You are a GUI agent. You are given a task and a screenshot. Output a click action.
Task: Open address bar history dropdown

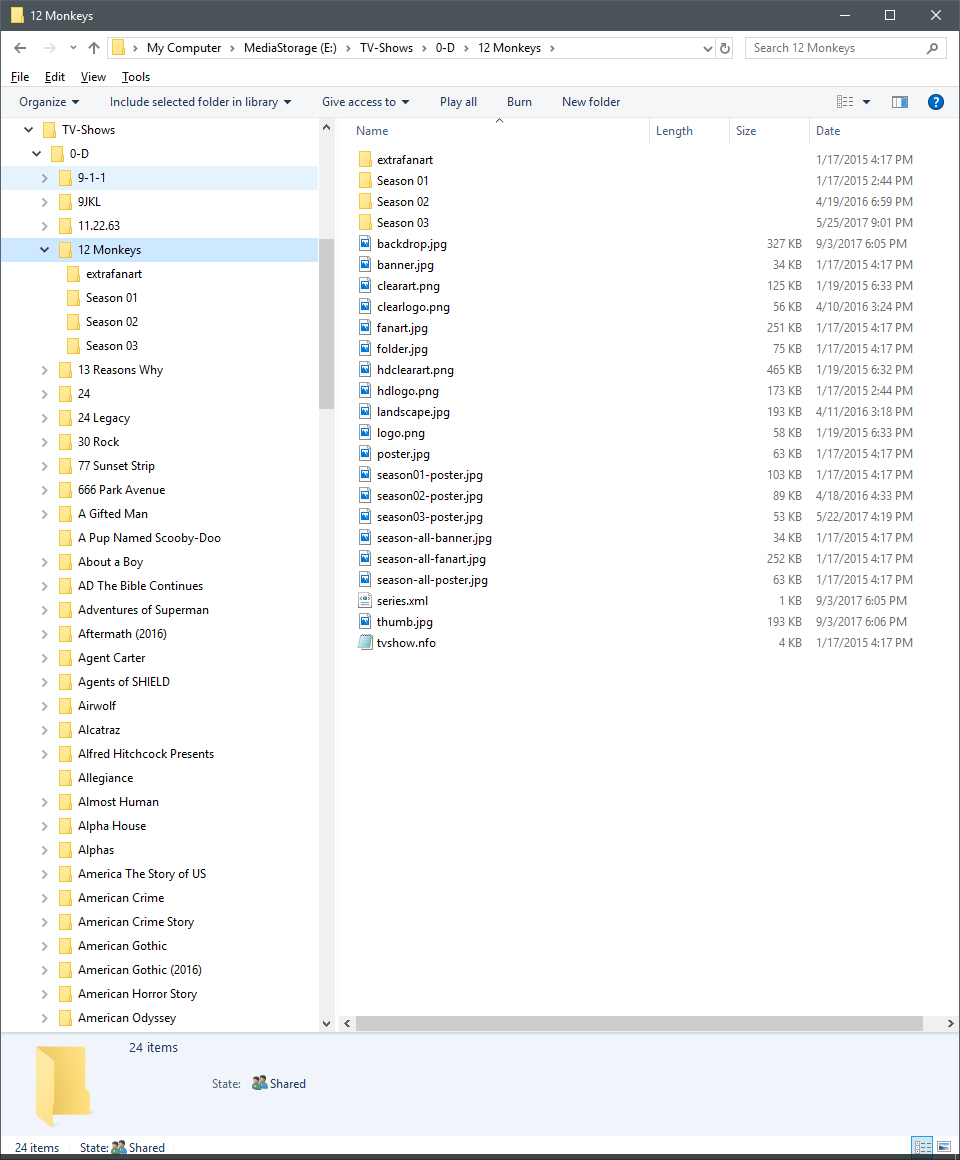[x=708, y=48]
